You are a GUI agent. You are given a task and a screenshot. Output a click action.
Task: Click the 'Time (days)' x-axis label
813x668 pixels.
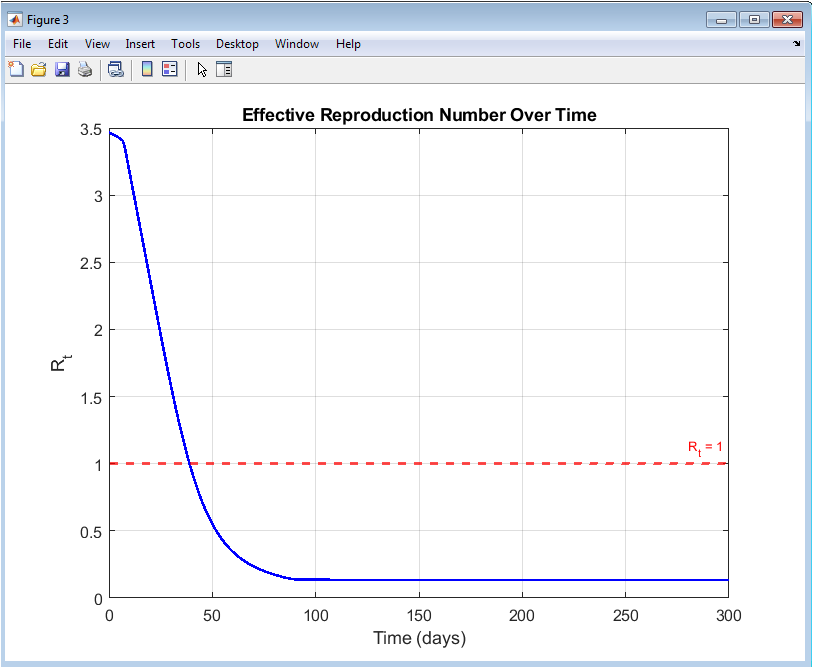click(x=419, y=638)
